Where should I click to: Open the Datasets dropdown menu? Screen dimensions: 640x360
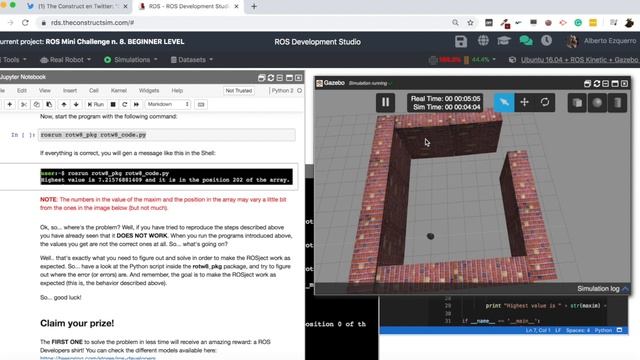(191, 60)
